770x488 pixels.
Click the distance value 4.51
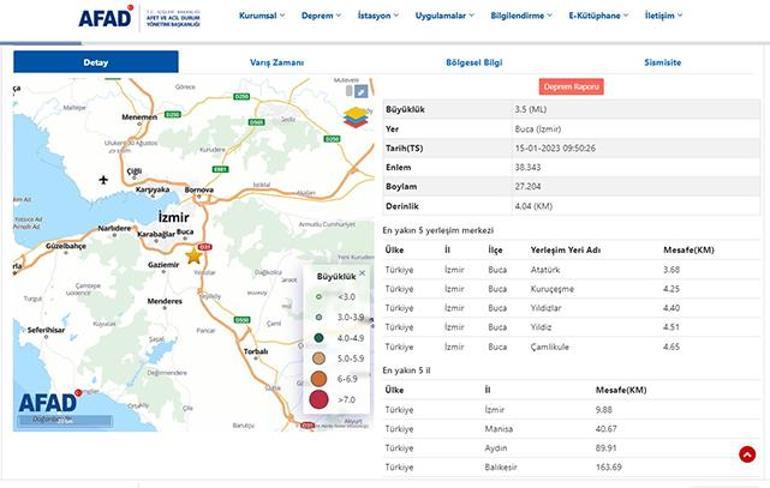tap(671, 327)
